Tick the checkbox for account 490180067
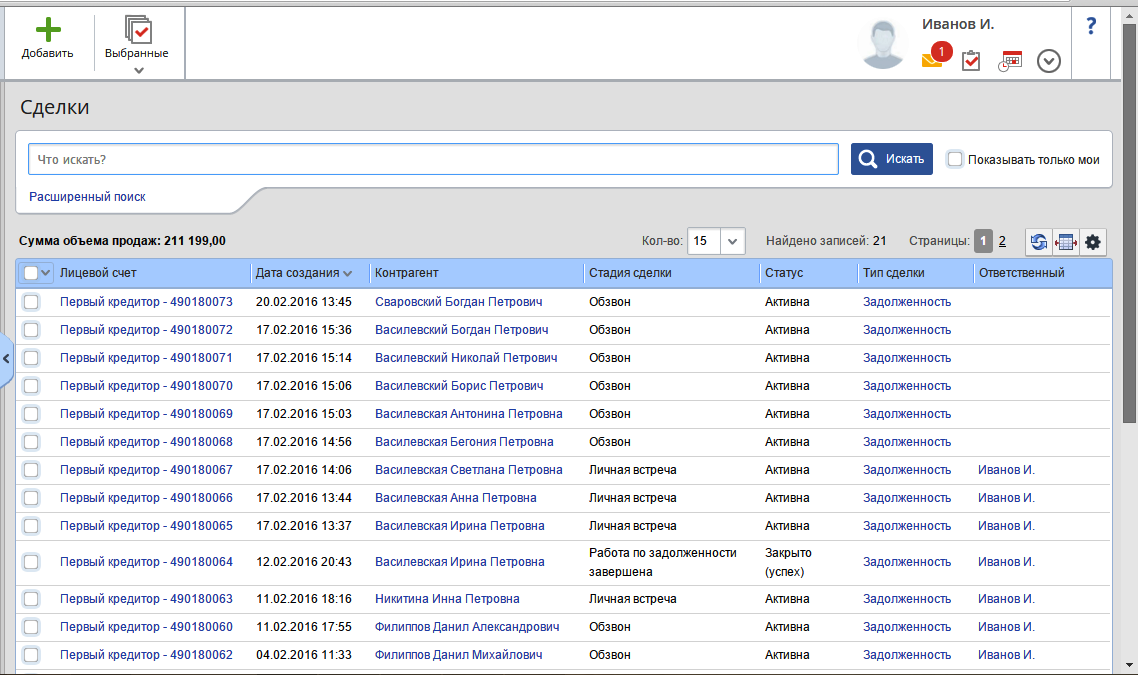This screenshot has height=675, width=1138. (31, 470)
